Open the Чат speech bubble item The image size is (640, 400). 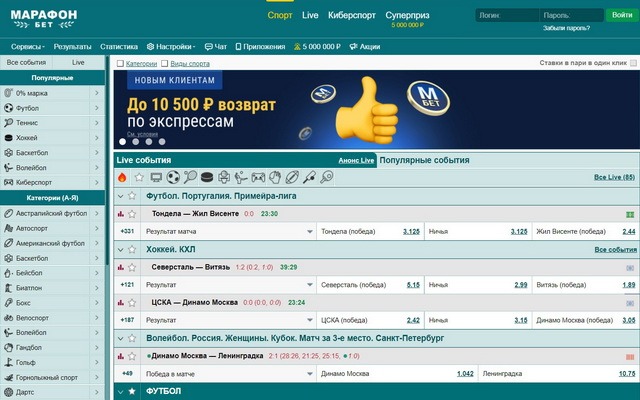coord(216,47)
